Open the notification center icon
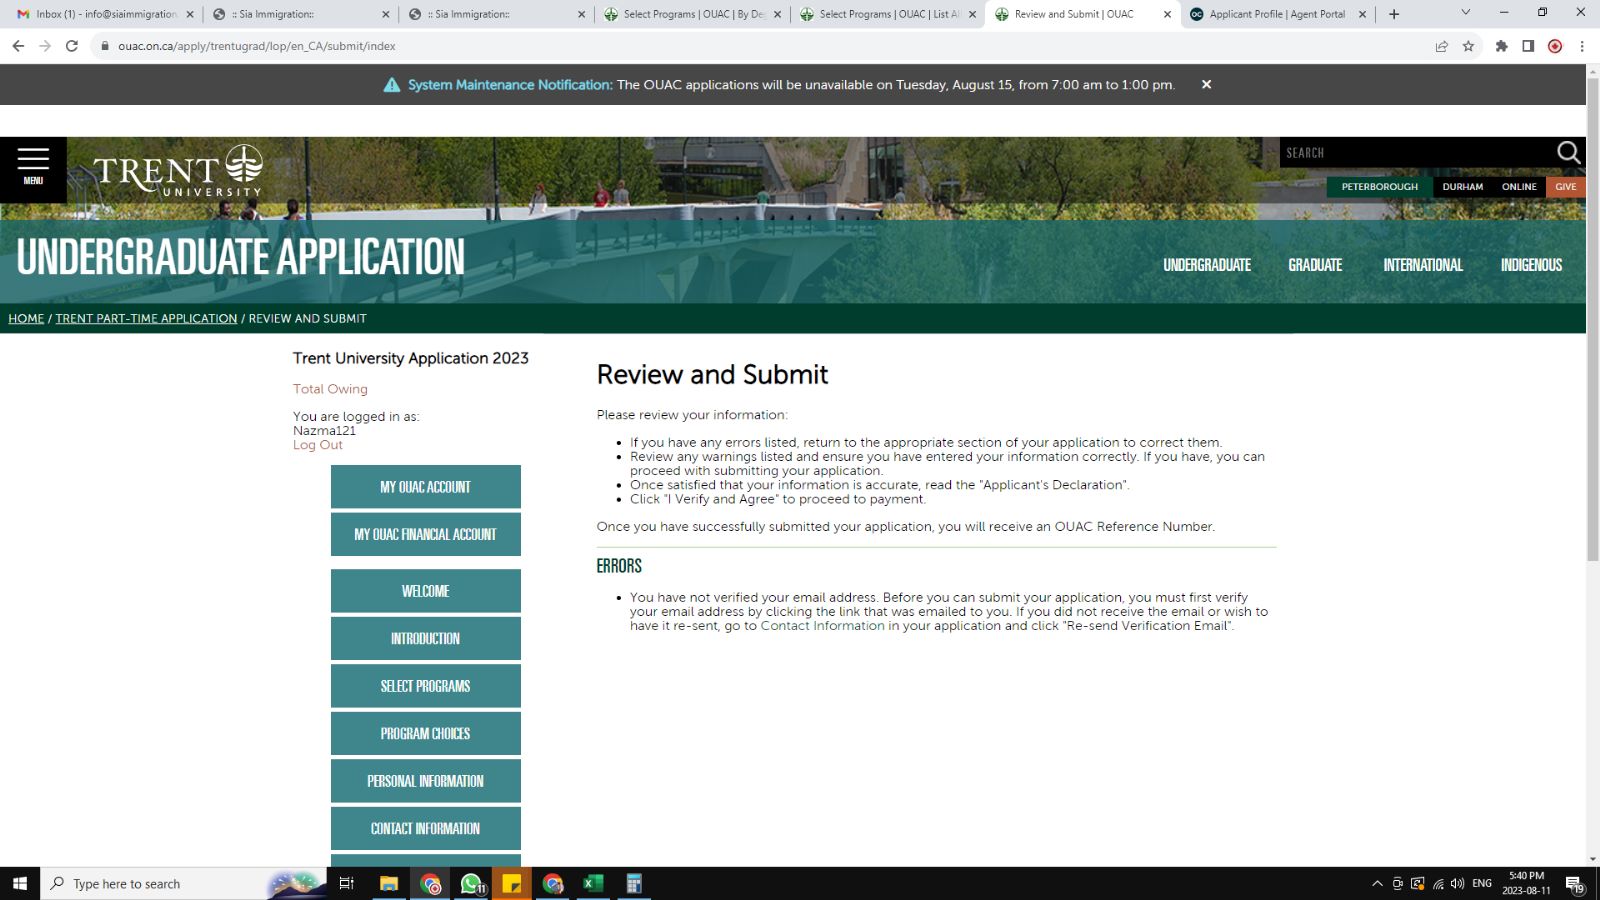Viewport: 1600px width, 900px height. point(1574,884)
